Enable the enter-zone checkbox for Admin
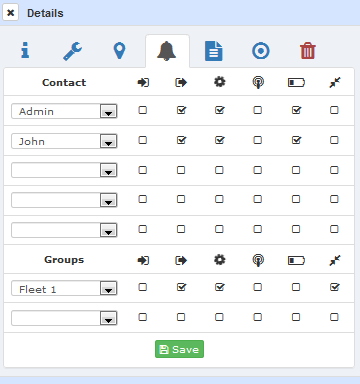 (143, 110)
